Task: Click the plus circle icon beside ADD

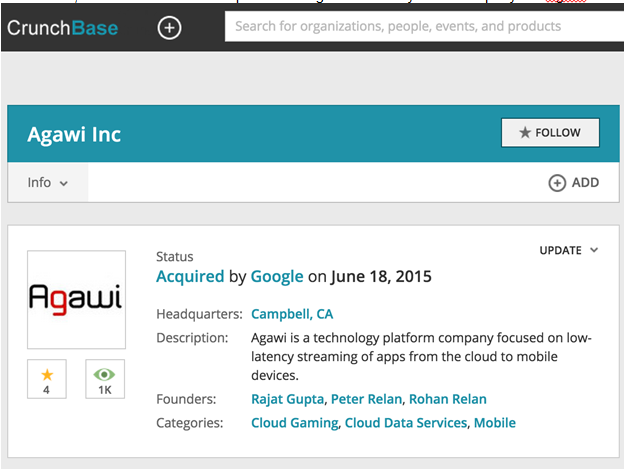Action: point(557,183)
